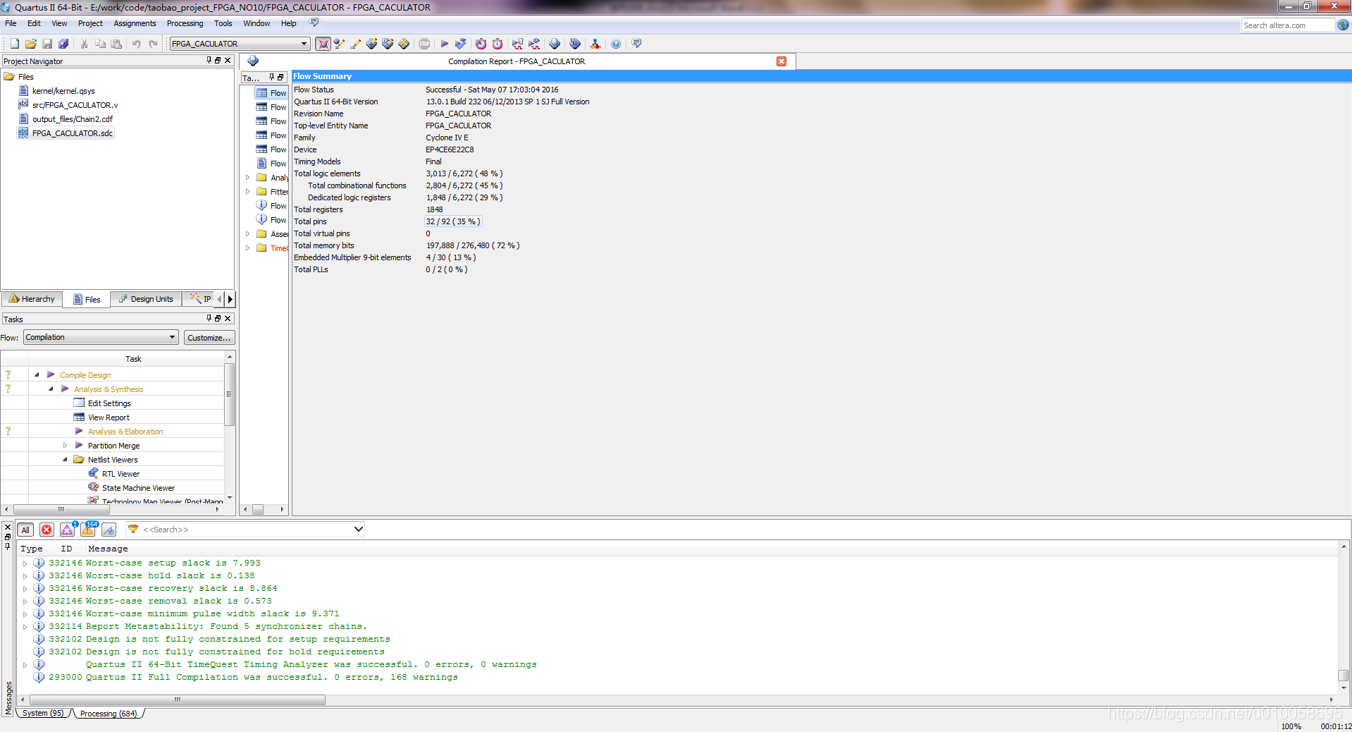Screen dimensions: 1352x732
Task: Click the Help toolbar icon
Action: click(x=616, y=44)
